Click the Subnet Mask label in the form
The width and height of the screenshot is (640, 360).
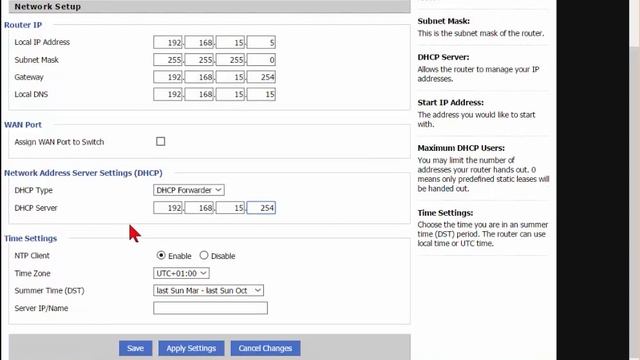[x=36, y=60]
